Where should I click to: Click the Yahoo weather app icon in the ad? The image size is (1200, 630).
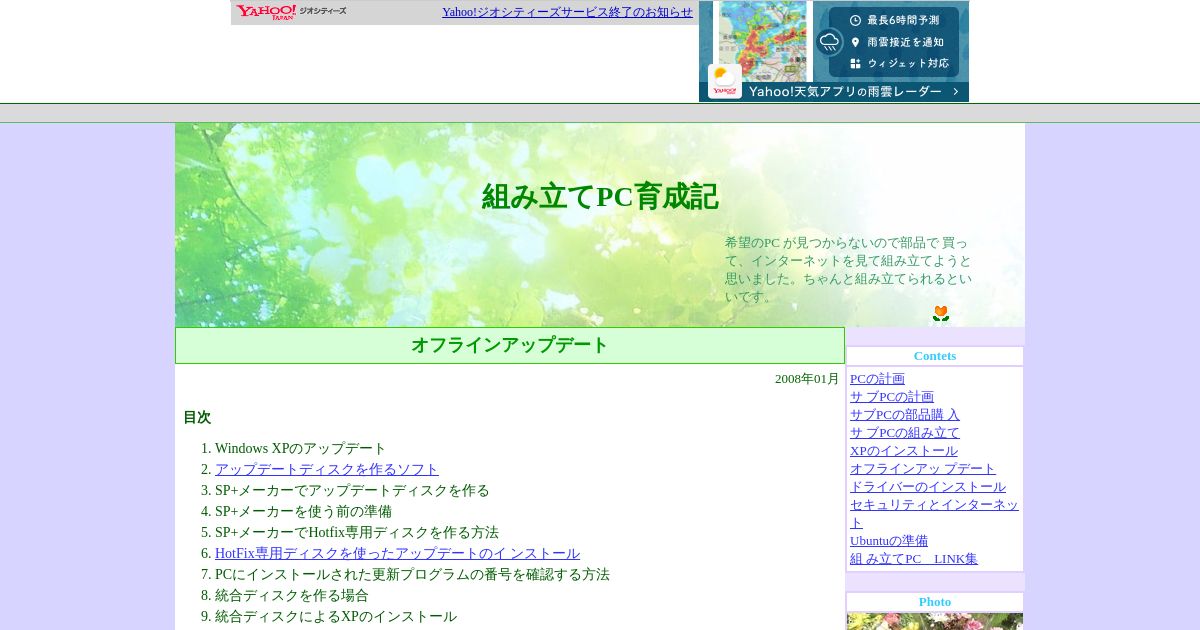725,81
